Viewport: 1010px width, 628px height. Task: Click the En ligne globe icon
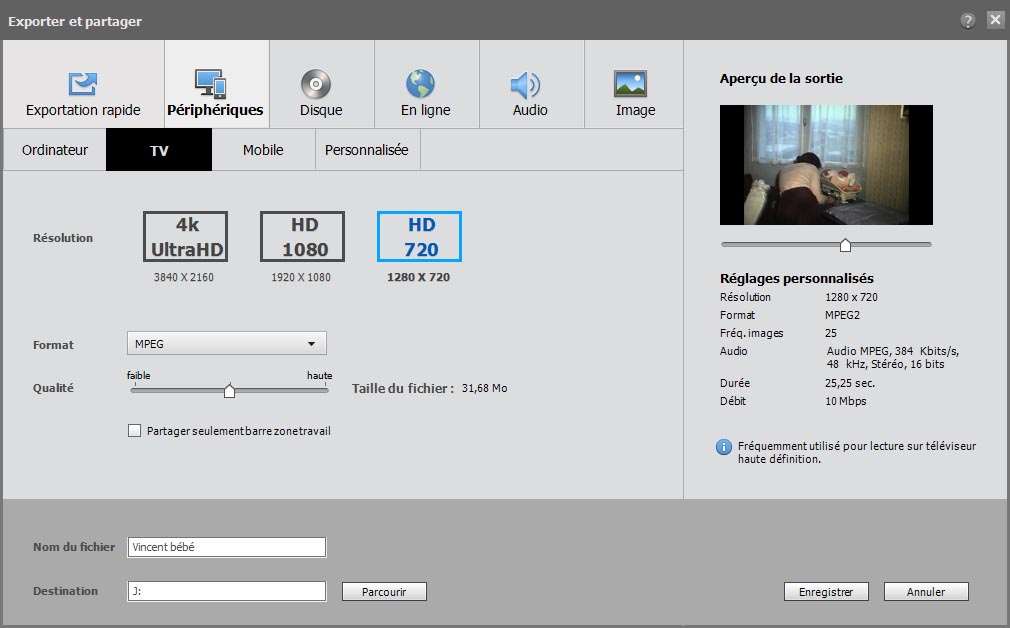coord(421,84)
